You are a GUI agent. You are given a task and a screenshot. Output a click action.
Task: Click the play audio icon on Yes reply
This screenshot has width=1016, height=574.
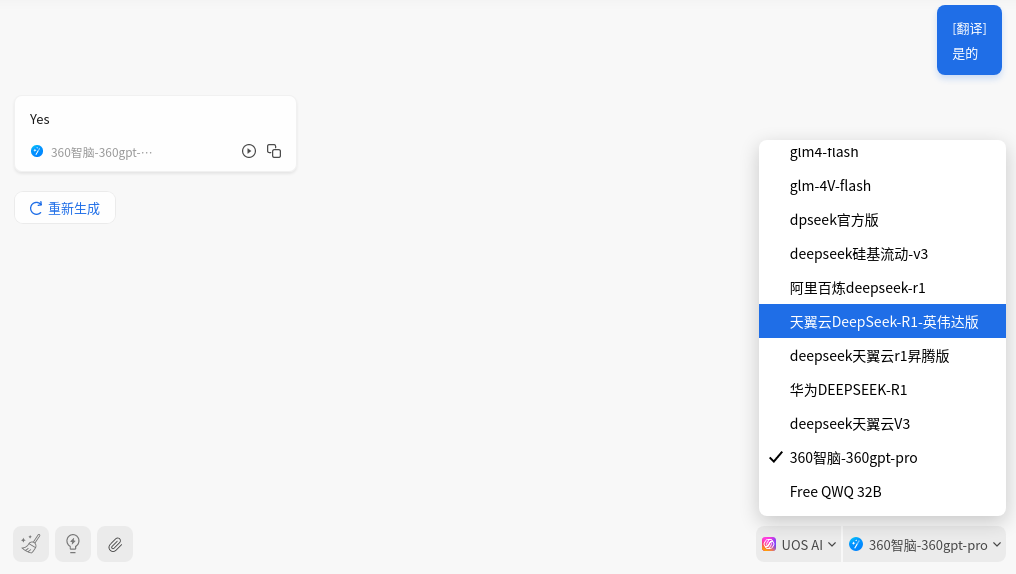pyautogui.click(x=249, y=151)
